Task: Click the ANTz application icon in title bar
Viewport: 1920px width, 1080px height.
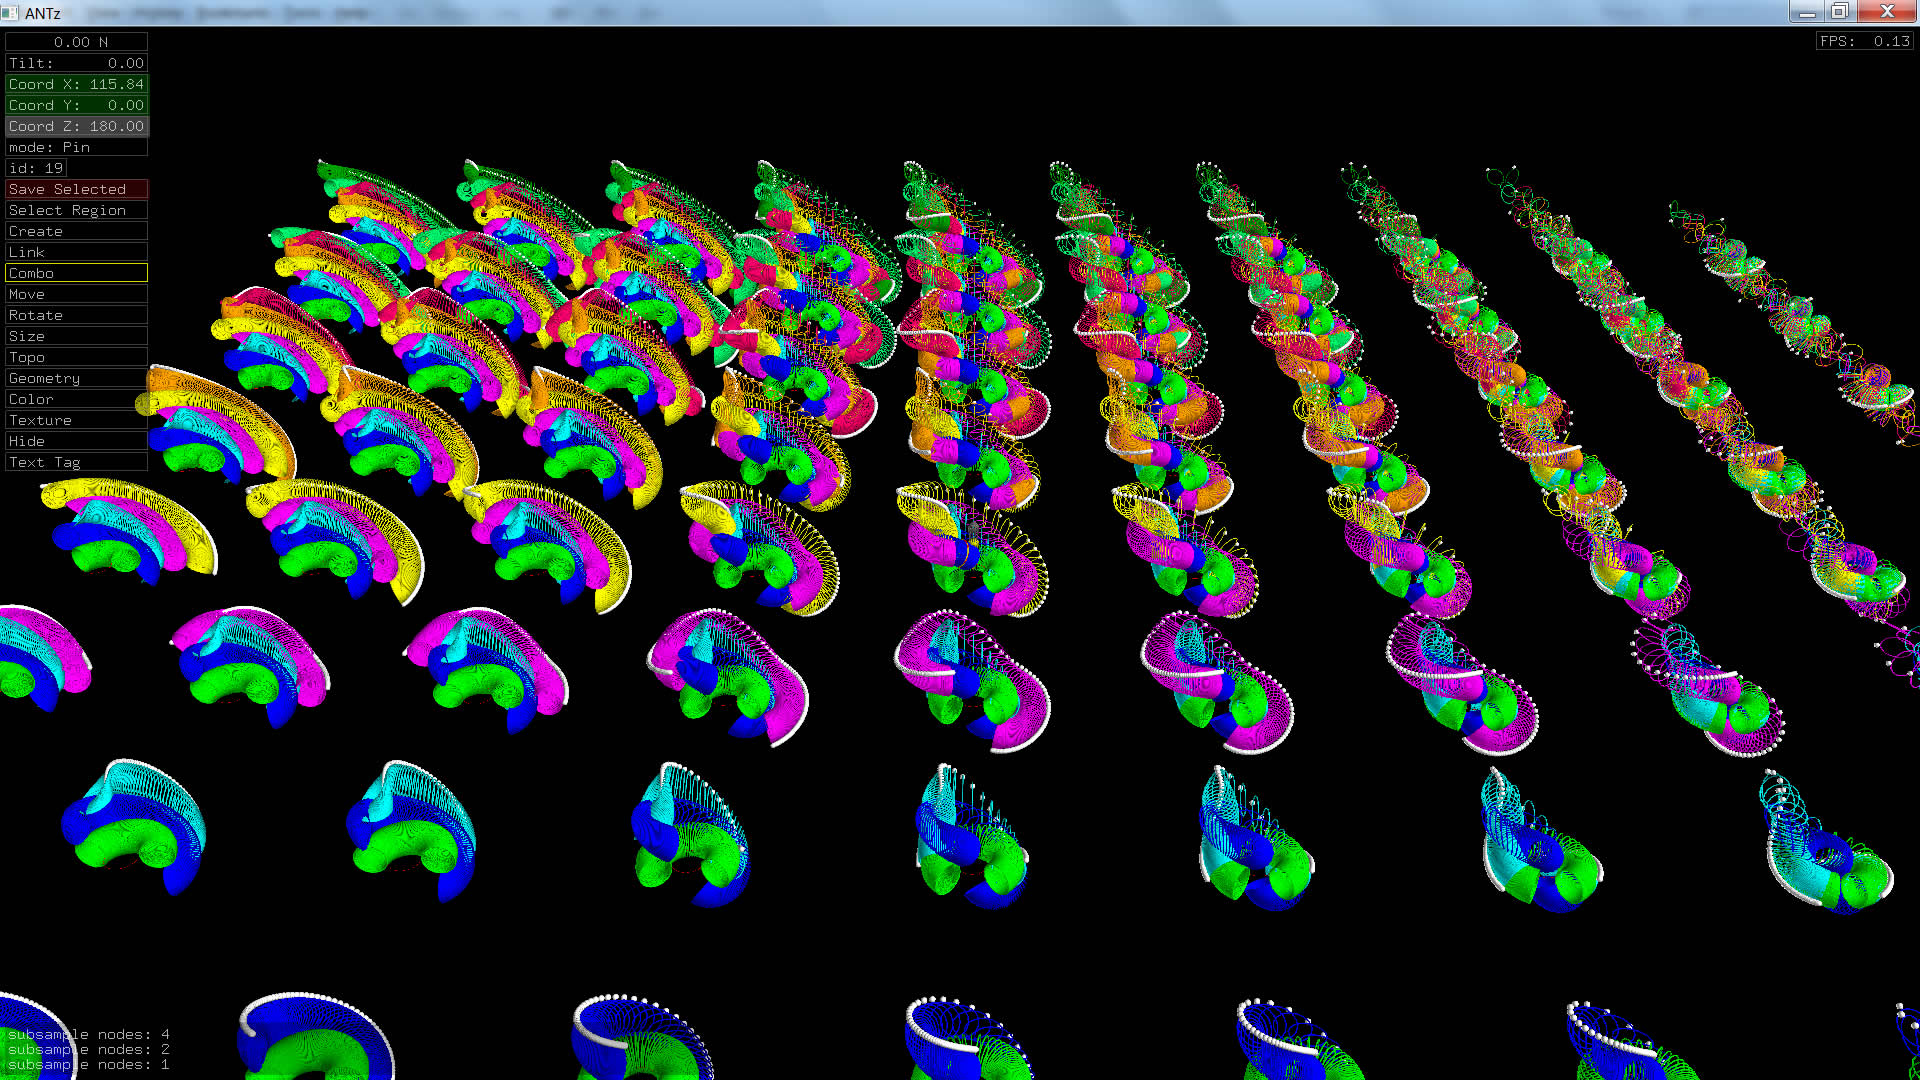Action: [x=10, y=13]
